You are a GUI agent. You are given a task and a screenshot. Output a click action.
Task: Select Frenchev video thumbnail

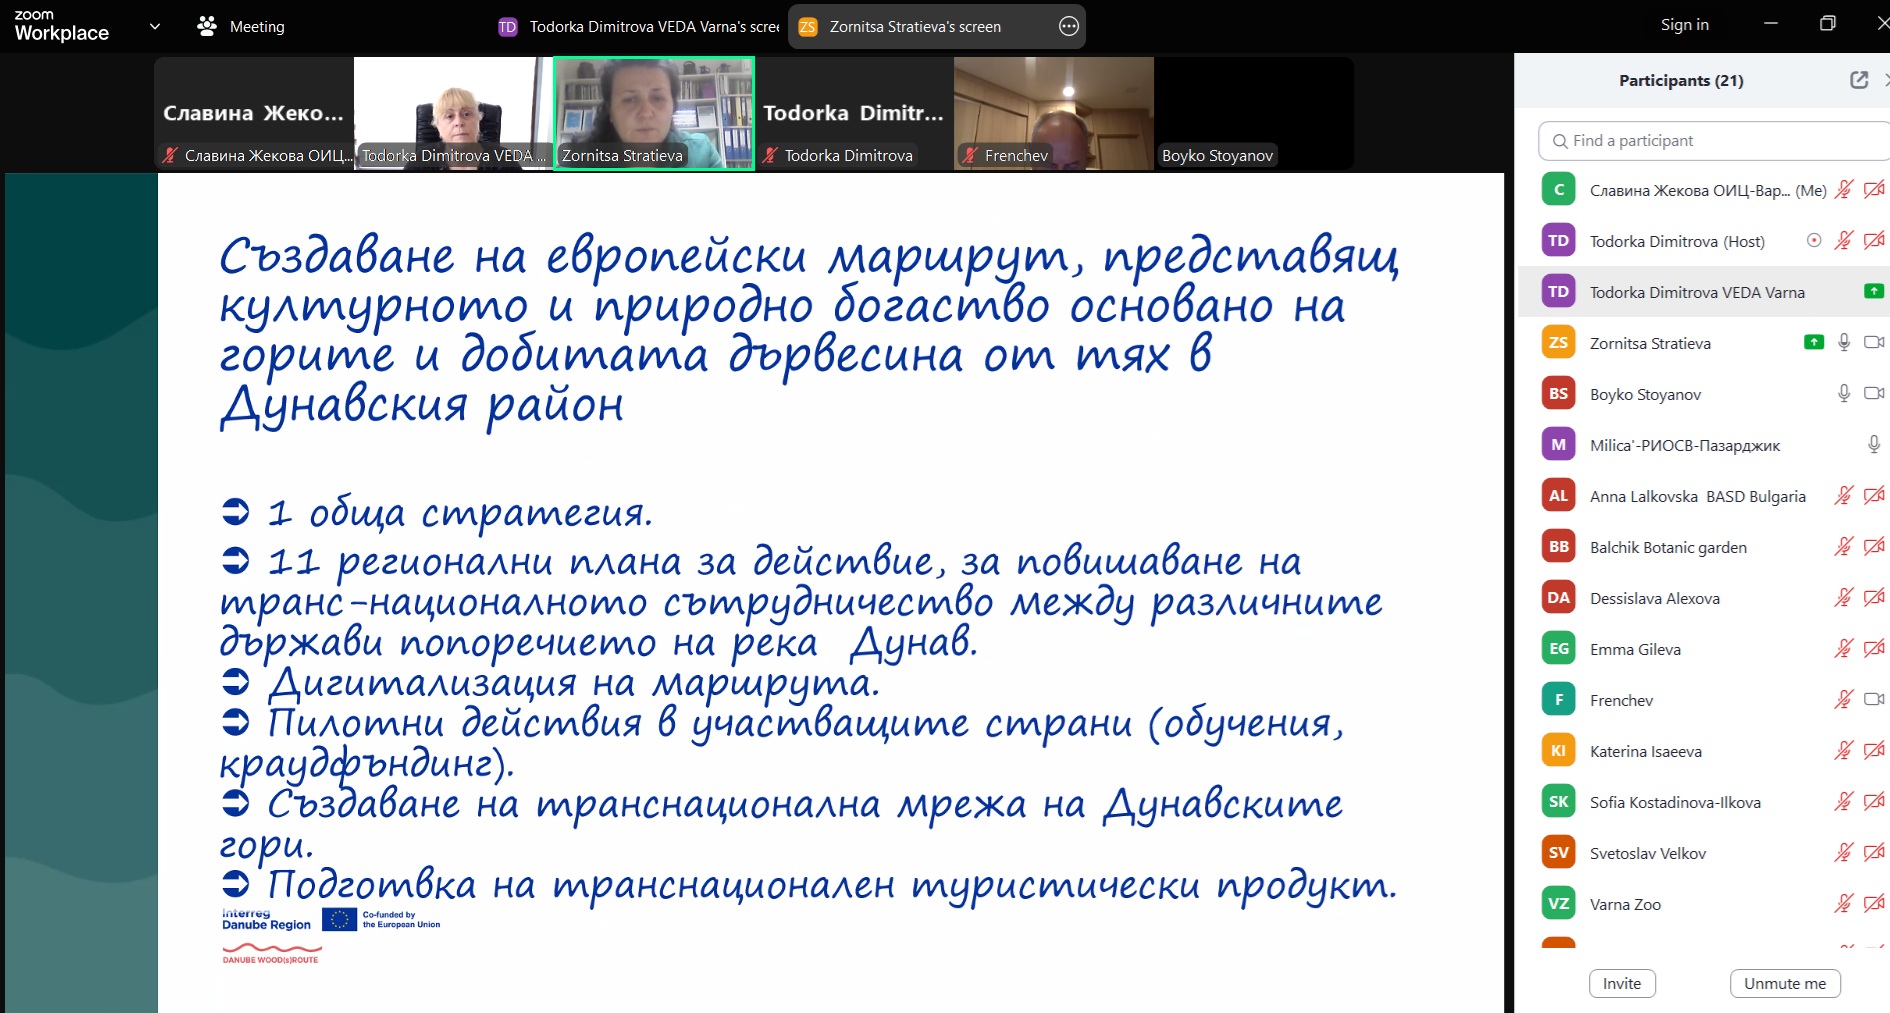tap(1054, 113)
